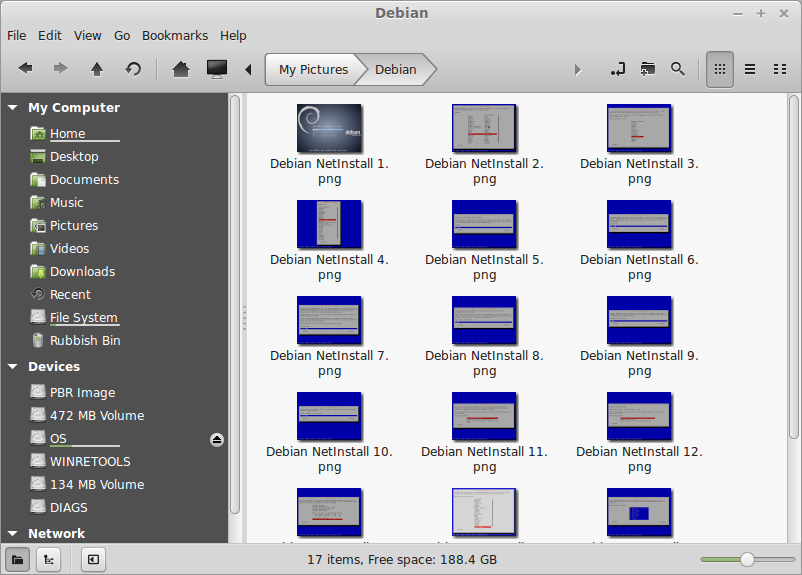Select Debian NetInstall 2.png thumbnail
The width and height of the screenshot is (802, 575).
tap(484, 128)
